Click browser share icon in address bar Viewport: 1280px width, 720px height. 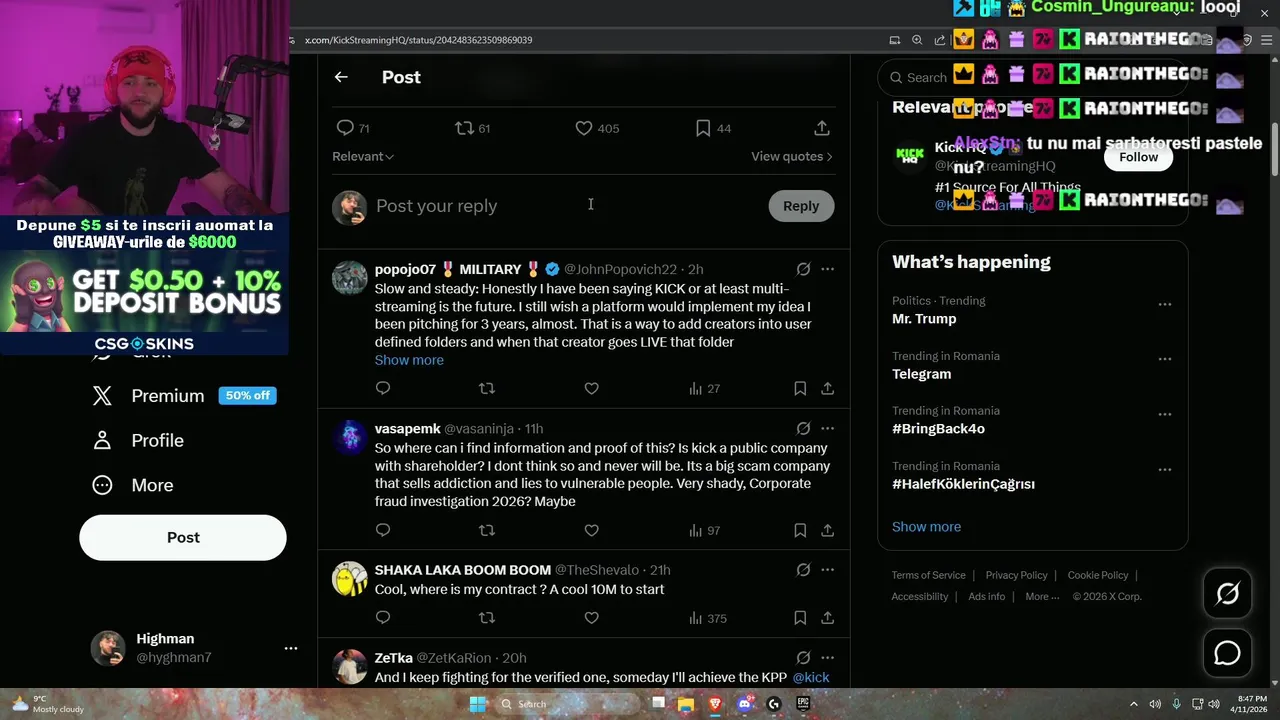point(939,40)
